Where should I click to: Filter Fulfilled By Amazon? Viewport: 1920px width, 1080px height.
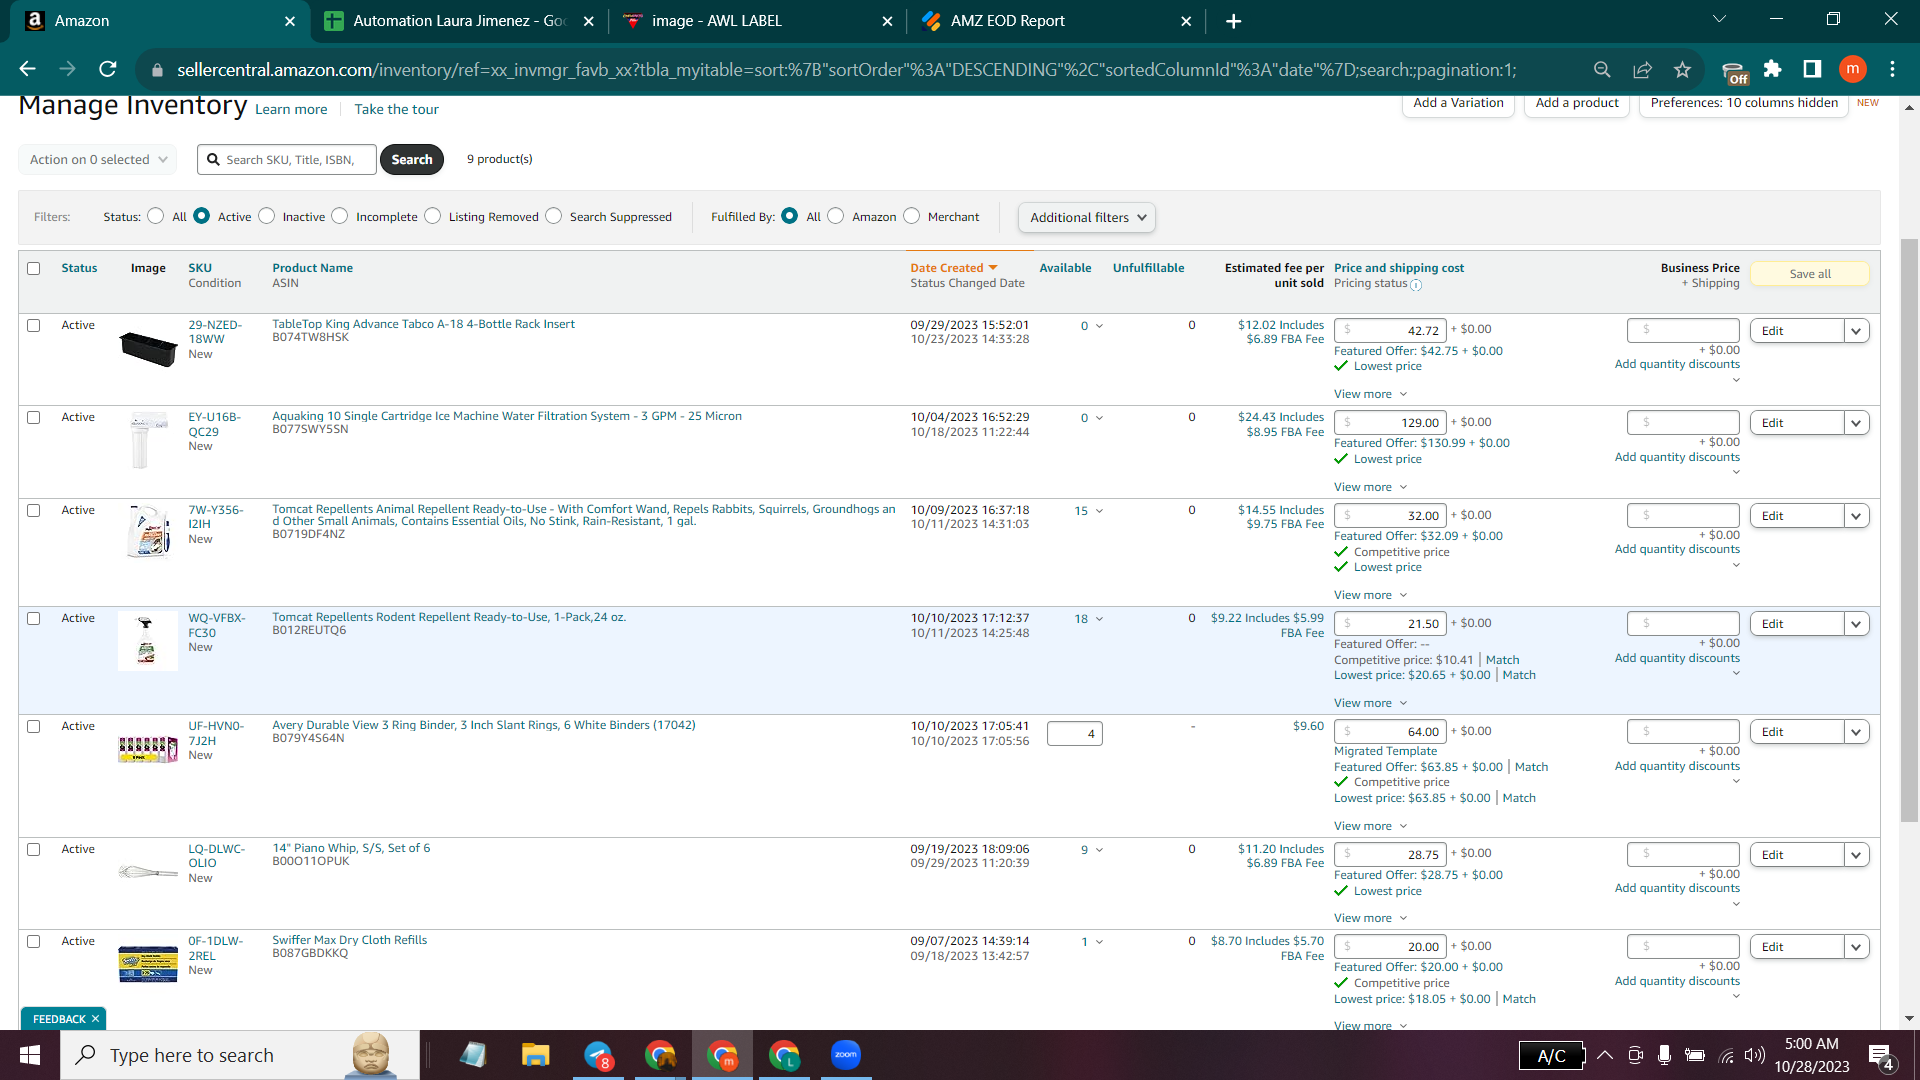(x=836, y=216)
